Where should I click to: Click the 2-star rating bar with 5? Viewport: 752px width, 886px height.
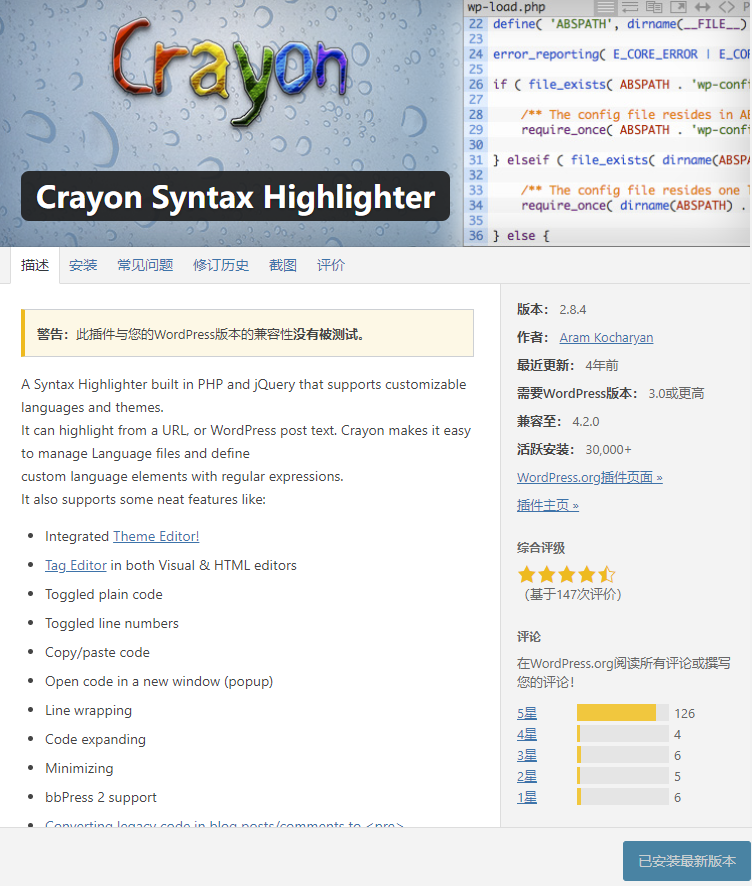click(x=623, y=776)
